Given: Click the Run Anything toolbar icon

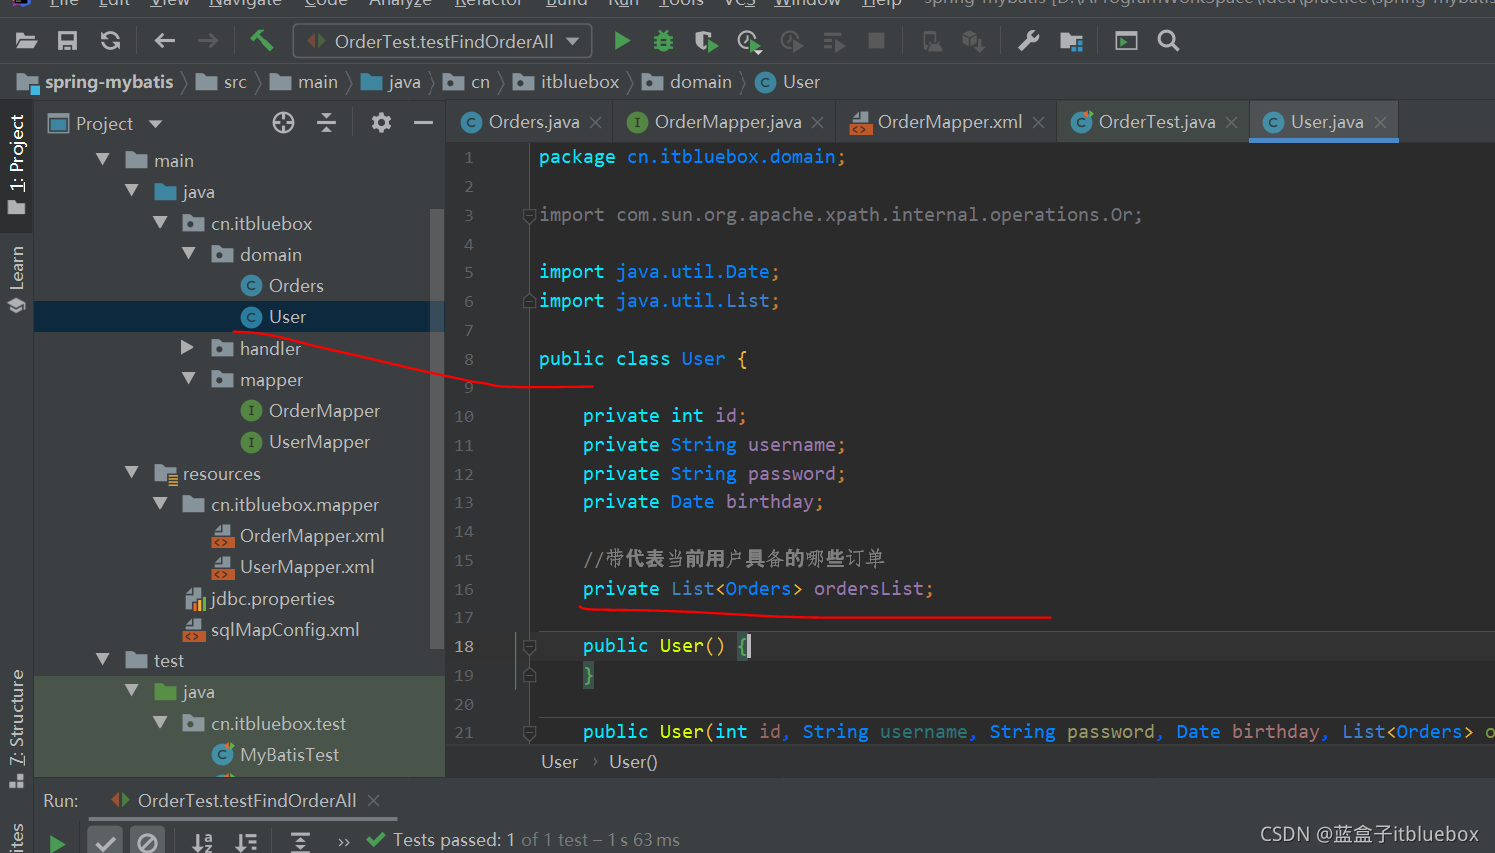Looking at the screenshot, I should [x=1126, y=41].
